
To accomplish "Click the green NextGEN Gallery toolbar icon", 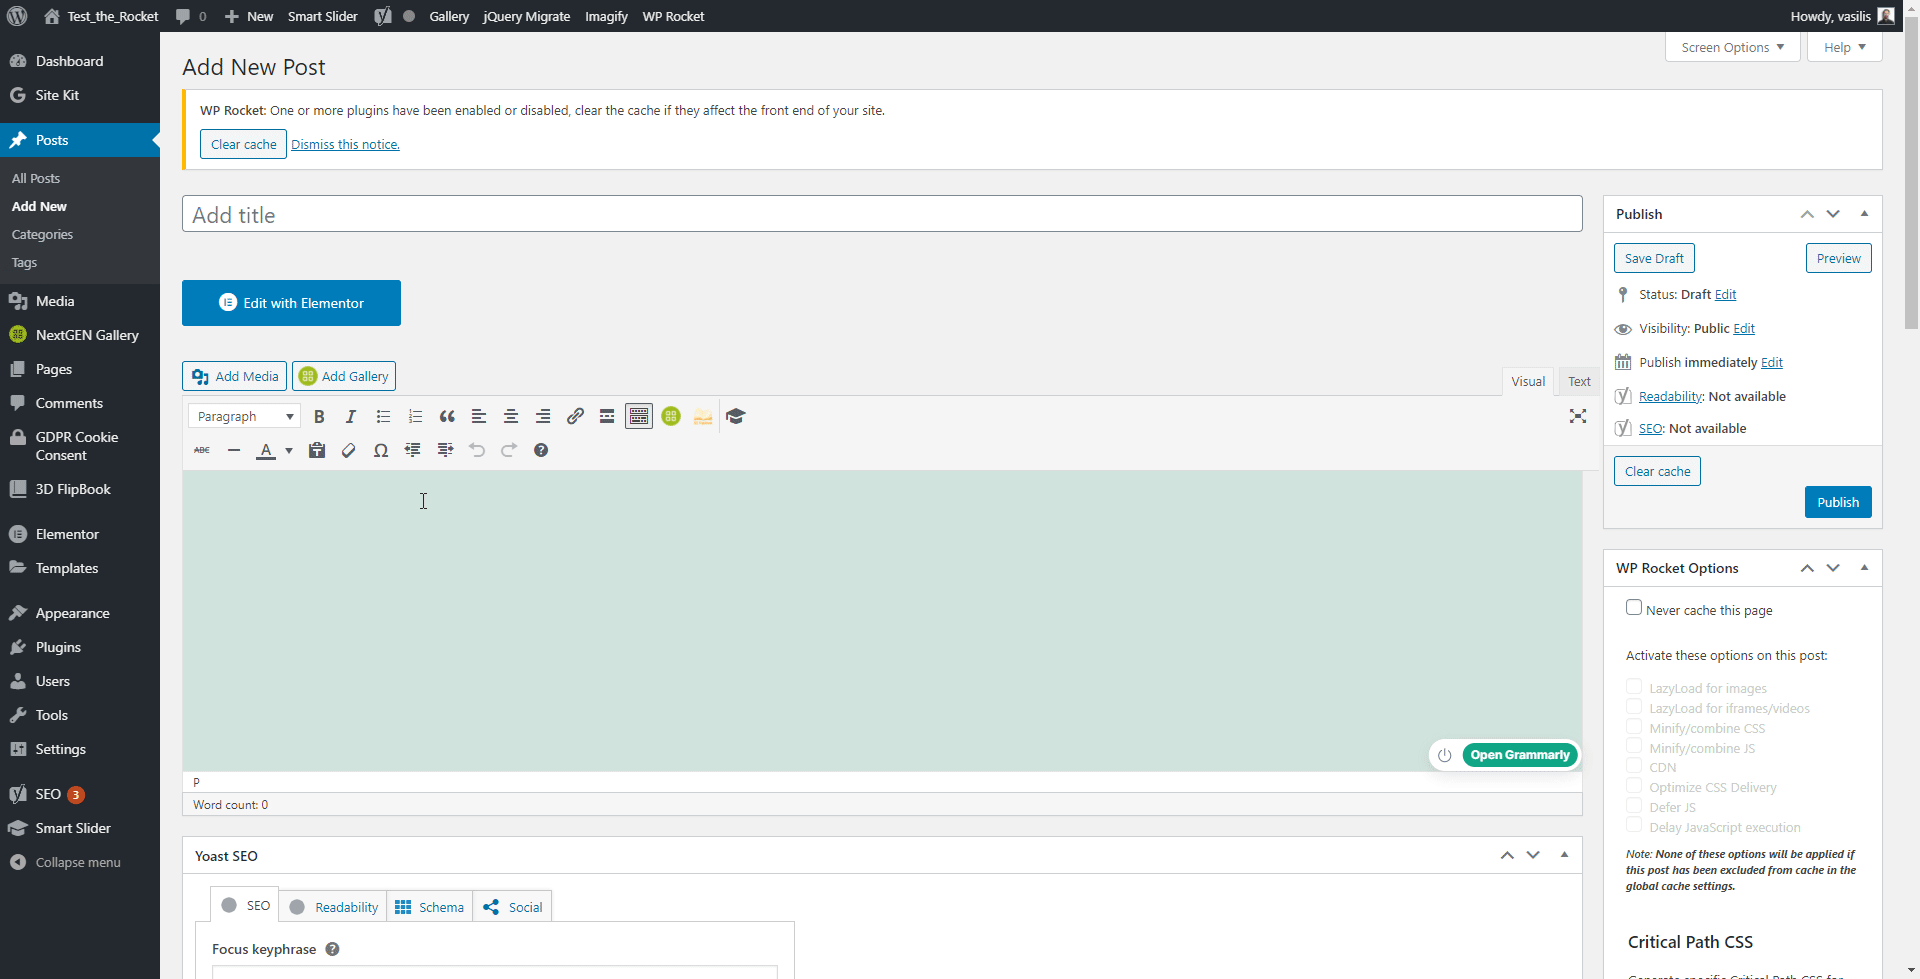I will (671, 417).
